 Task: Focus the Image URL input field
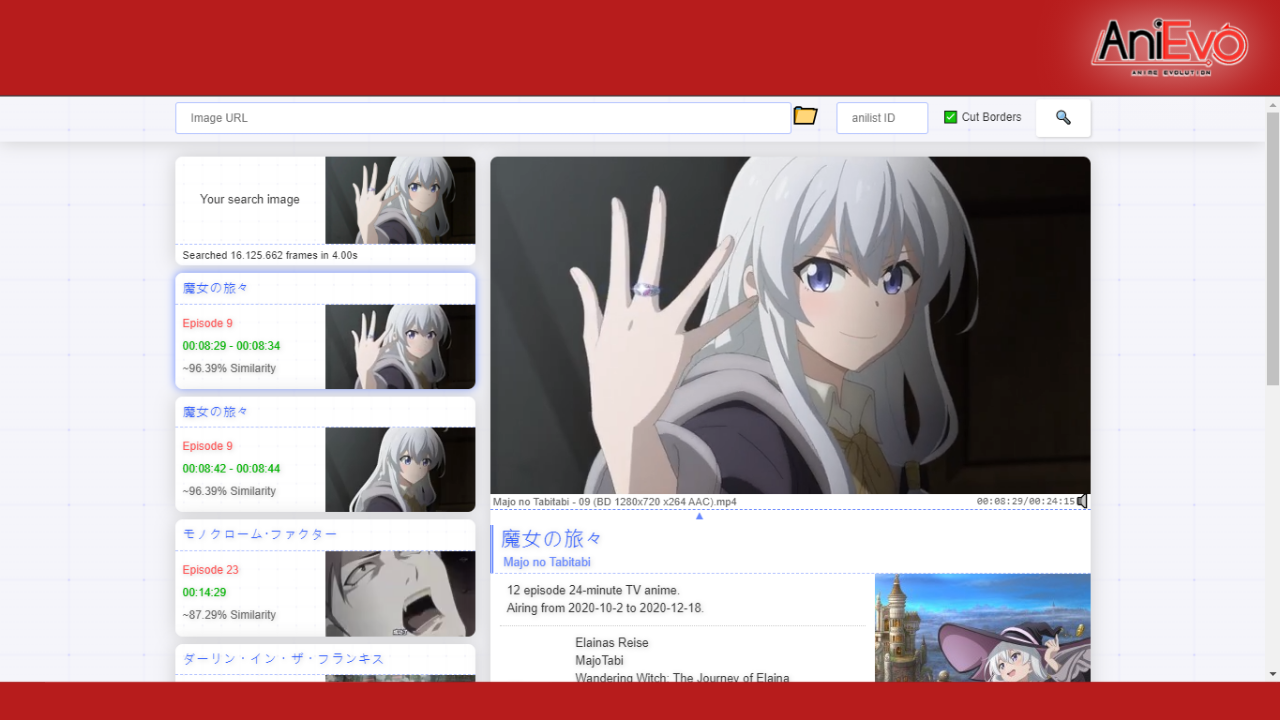[x=483, y=118]
